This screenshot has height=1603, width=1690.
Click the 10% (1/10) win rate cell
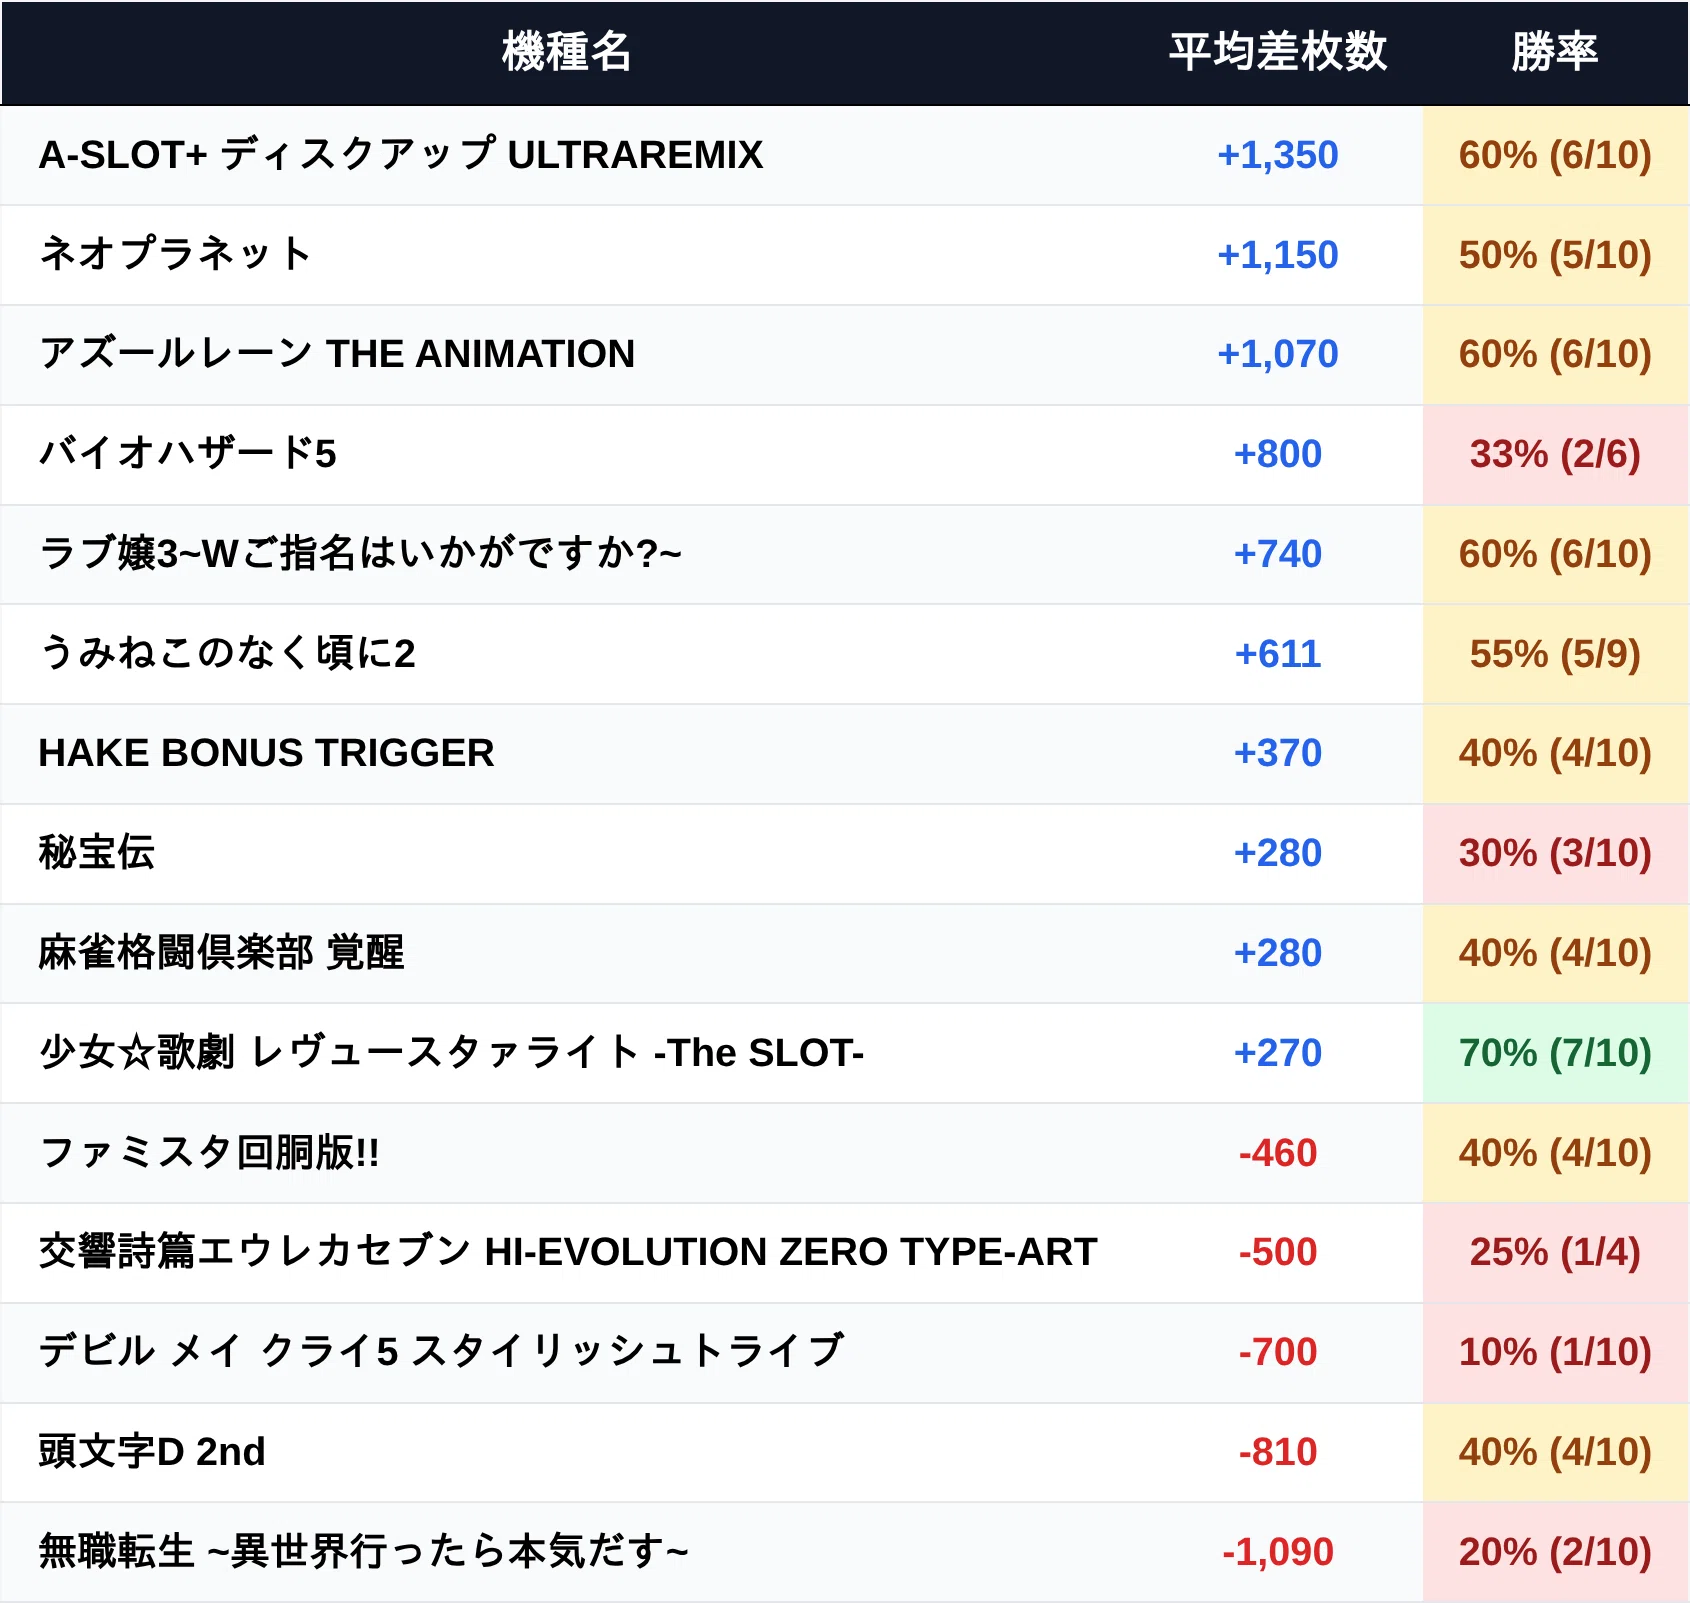1555,1352
